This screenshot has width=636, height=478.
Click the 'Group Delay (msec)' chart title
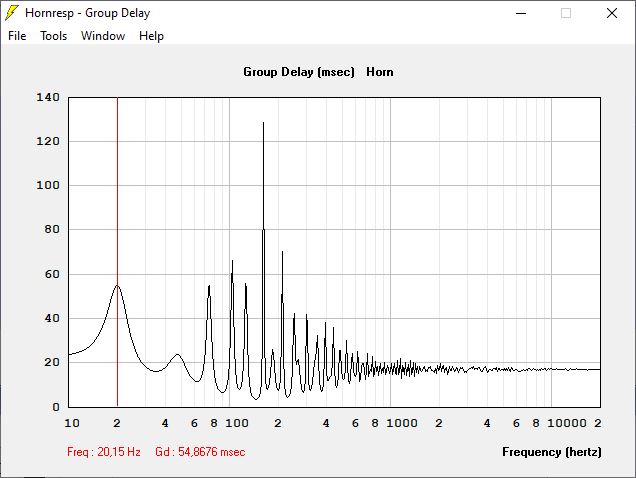[299, 72]
